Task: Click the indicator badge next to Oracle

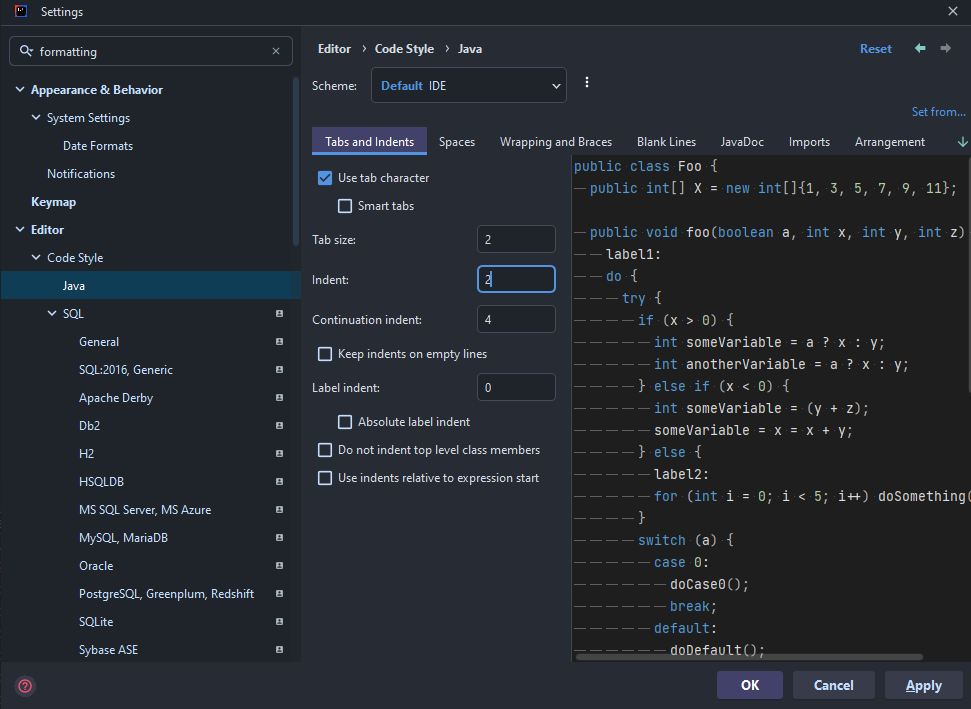Action: (x=278, y=565)
